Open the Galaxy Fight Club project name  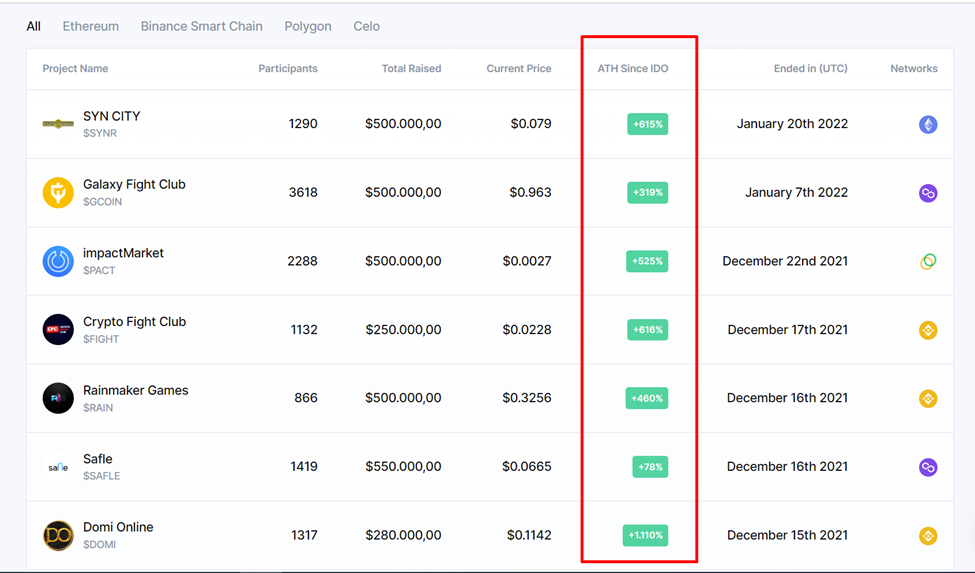134,185
